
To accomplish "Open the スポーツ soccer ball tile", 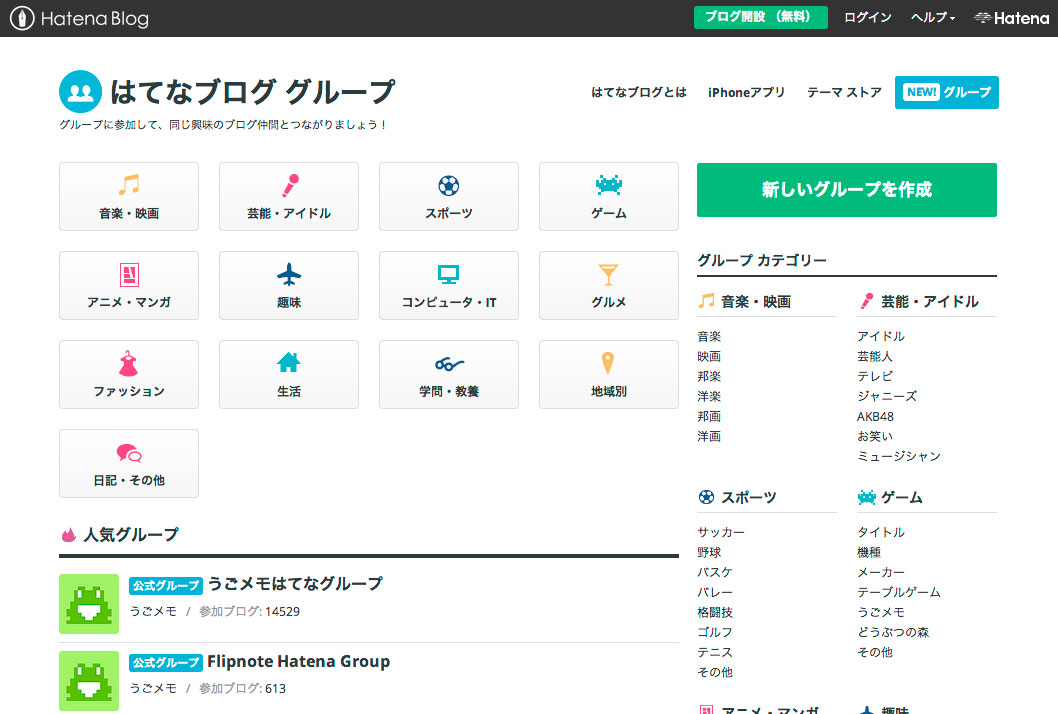I will 449,196.
